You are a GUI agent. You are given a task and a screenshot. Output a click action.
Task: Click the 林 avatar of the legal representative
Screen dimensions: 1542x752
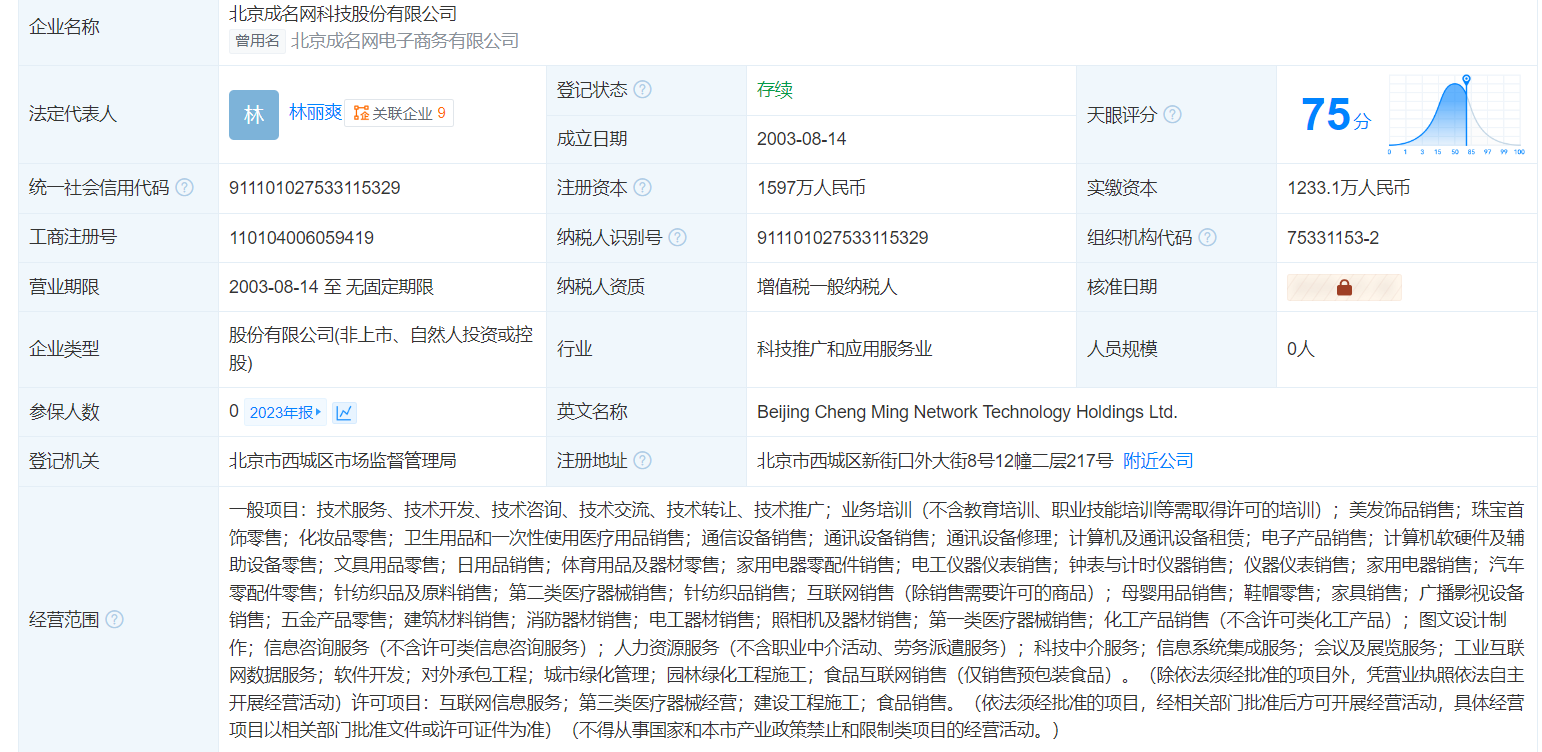tap(254, 115)
